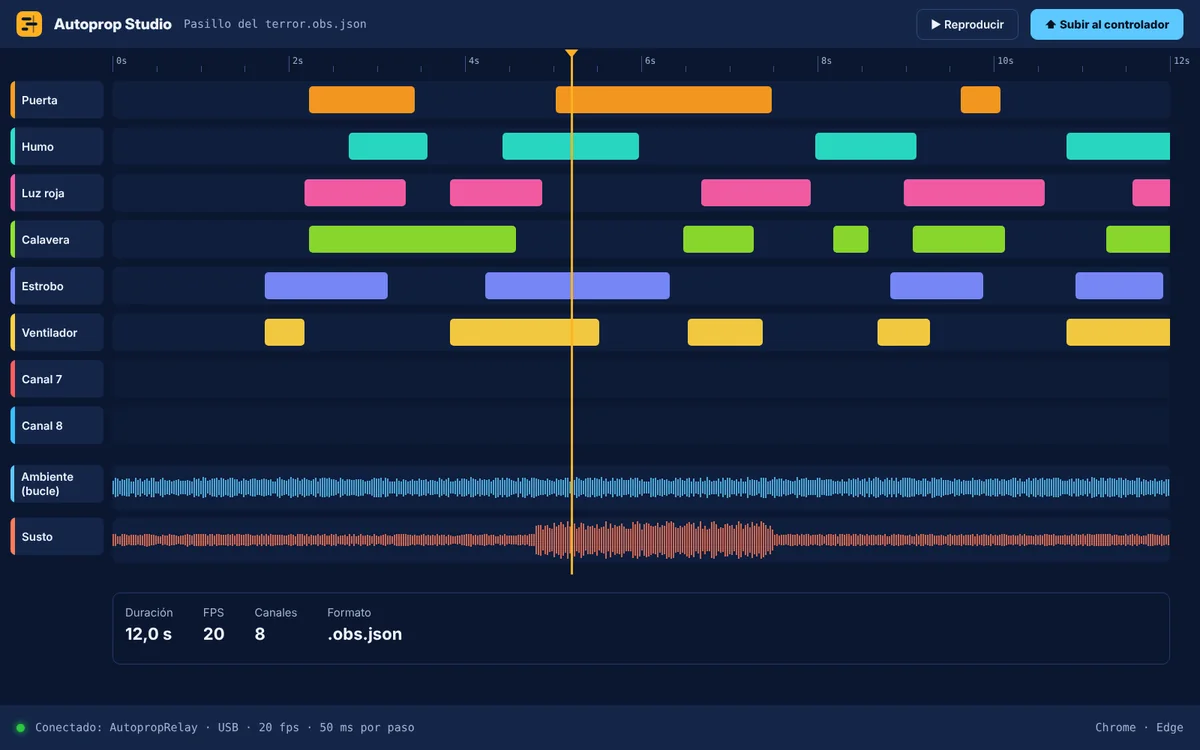Click the 4s ruler label
This screenshot has width=1200, height=750.
tap(473, 61)
